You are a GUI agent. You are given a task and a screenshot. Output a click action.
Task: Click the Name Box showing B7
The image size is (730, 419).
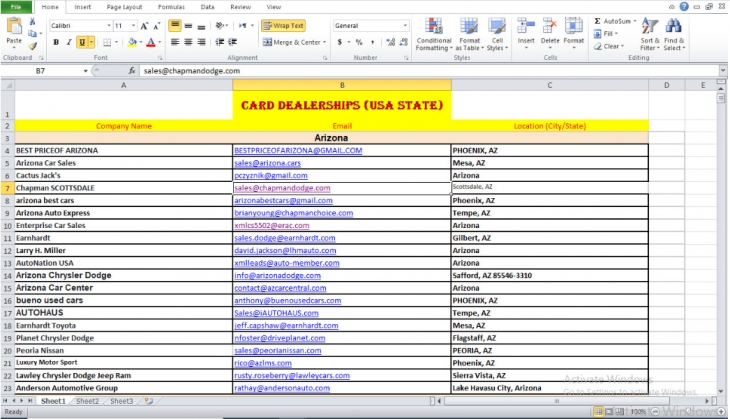40,71
